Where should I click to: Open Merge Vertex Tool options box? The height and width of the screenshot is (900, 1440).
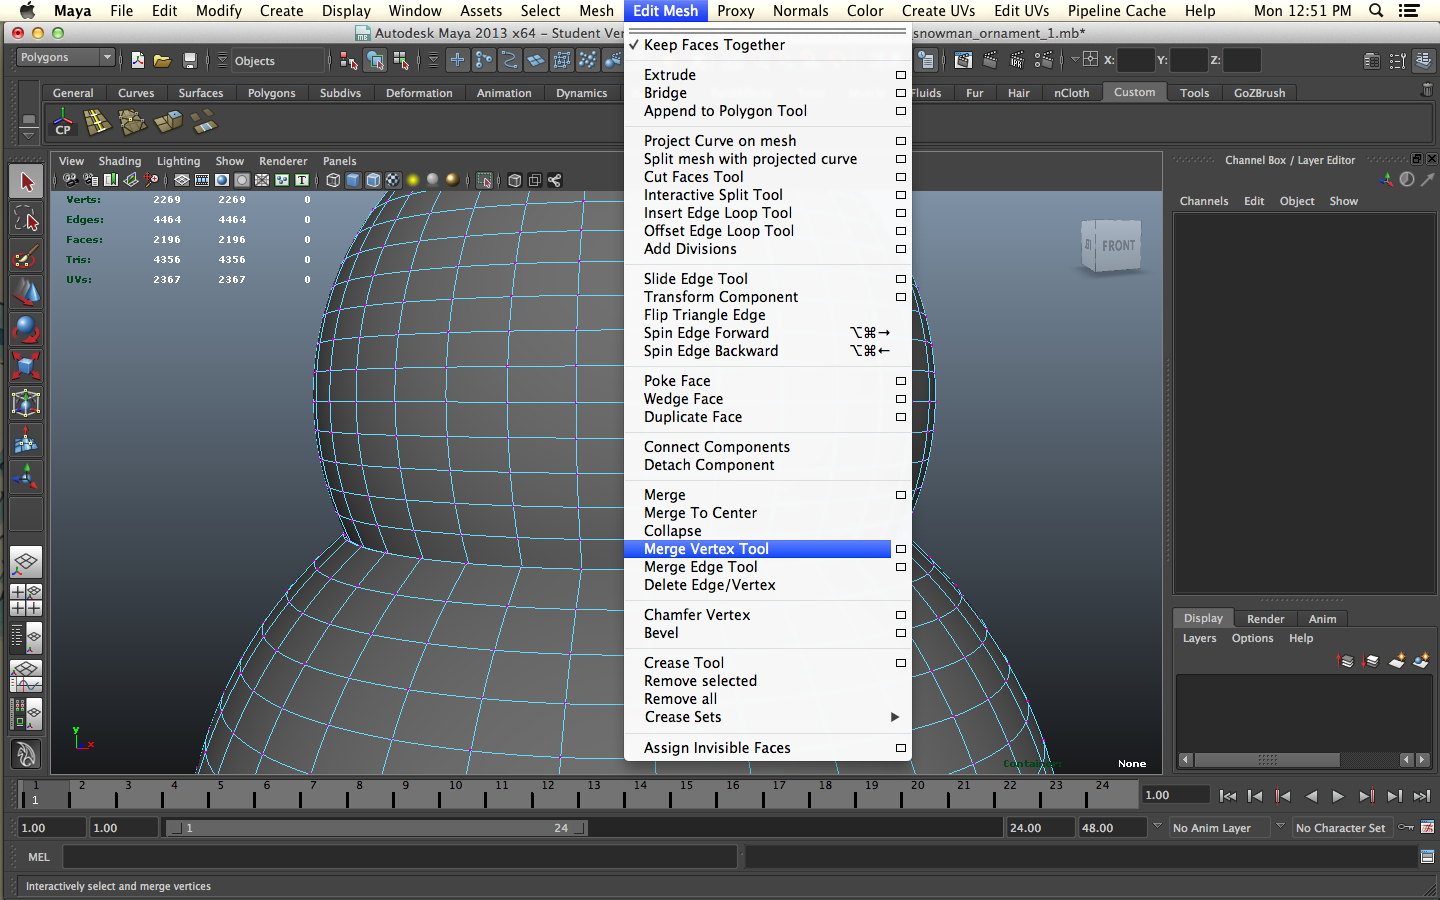tap(901, 549)
